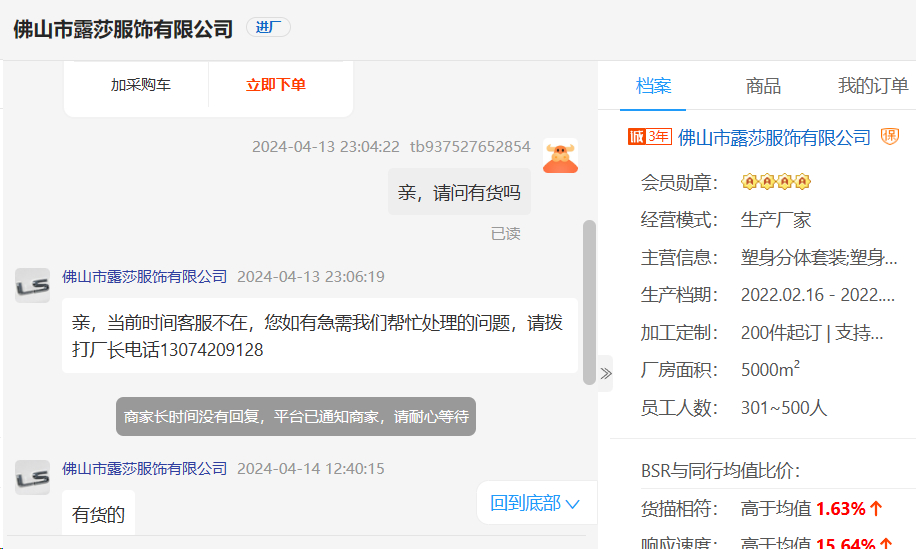Screen dimensions: 916x549
Task: Click the BSR与同行均值比价 heading
Action: 720,471
